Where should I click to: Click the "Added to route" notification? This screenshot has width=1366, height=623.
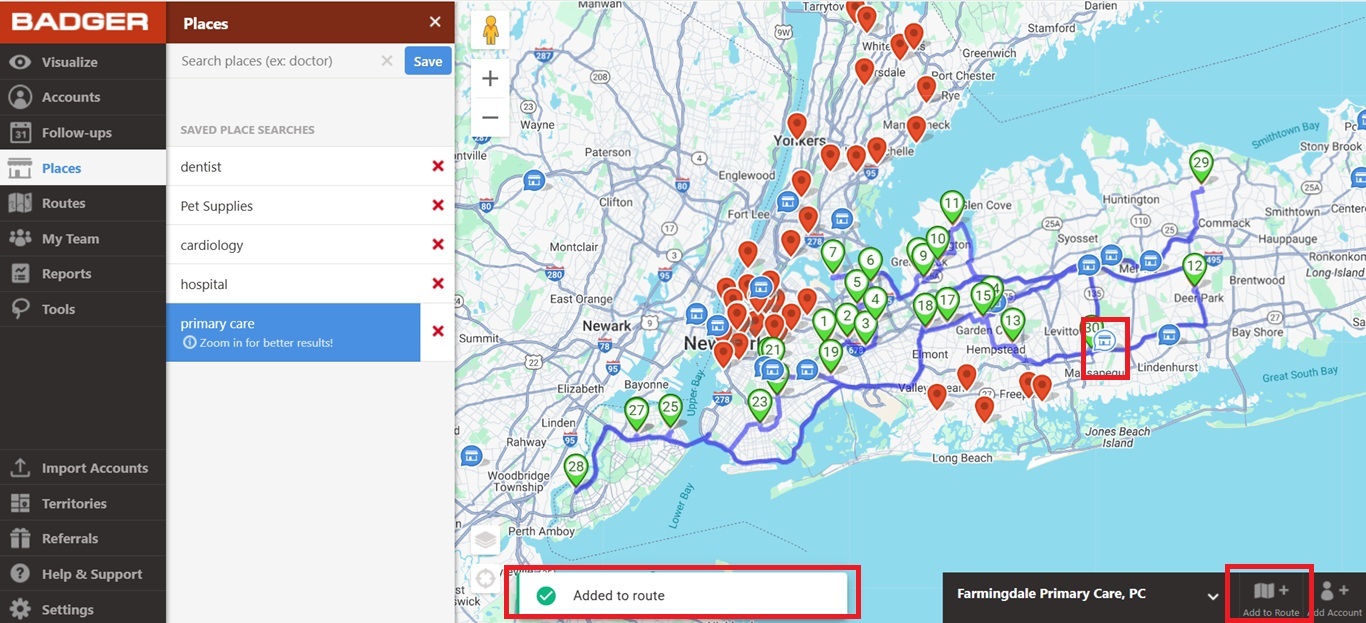coord(681,596)
